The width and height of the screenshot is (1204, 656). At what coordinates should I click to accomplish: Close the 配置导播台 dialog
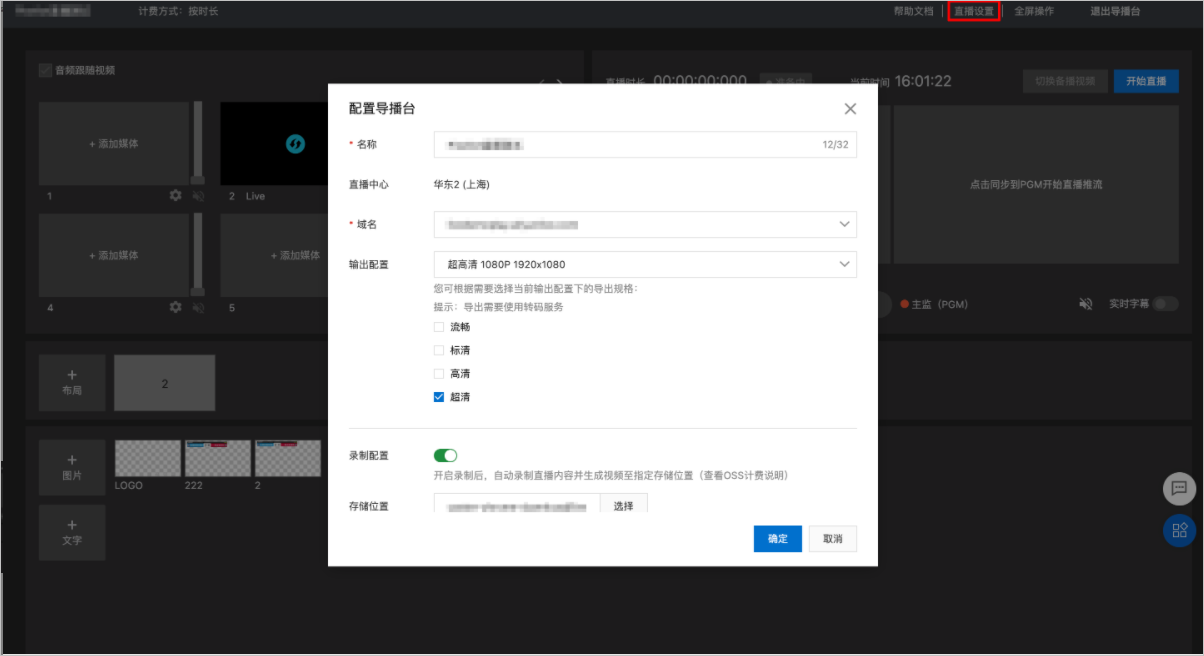pos(850,109)
